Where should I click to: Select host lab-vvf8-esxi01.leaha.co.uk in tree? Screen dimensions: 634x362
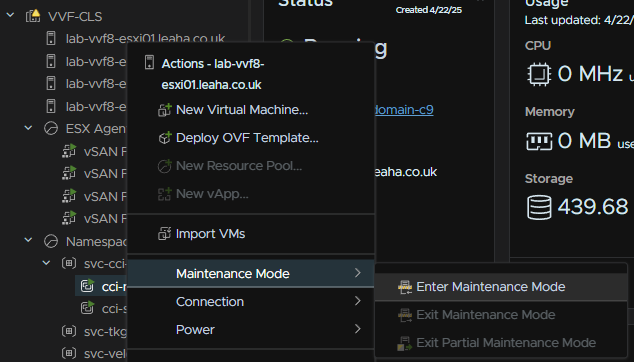pyautogui.click(x=146, y=39)
